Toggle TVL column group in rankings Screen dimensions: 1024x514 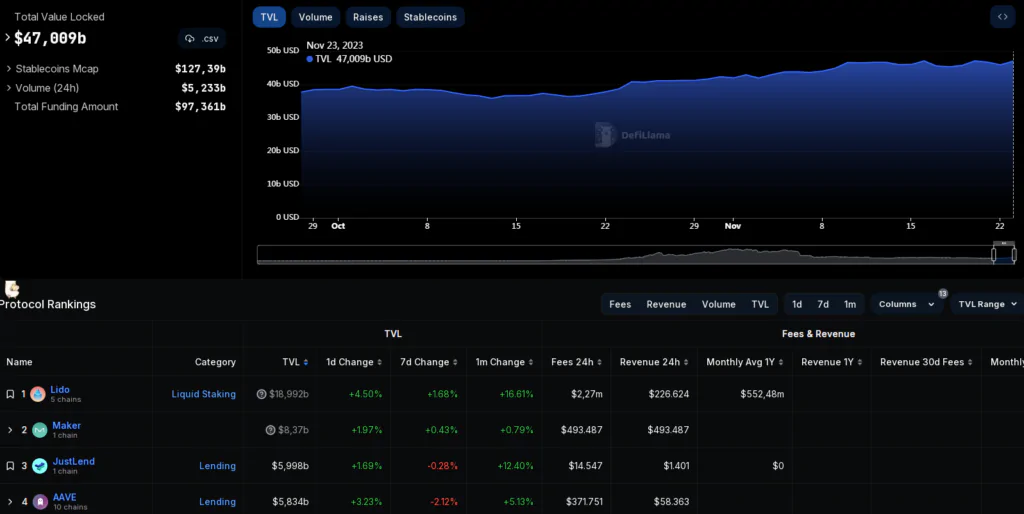pyautogui.click(x=760, y=304)
